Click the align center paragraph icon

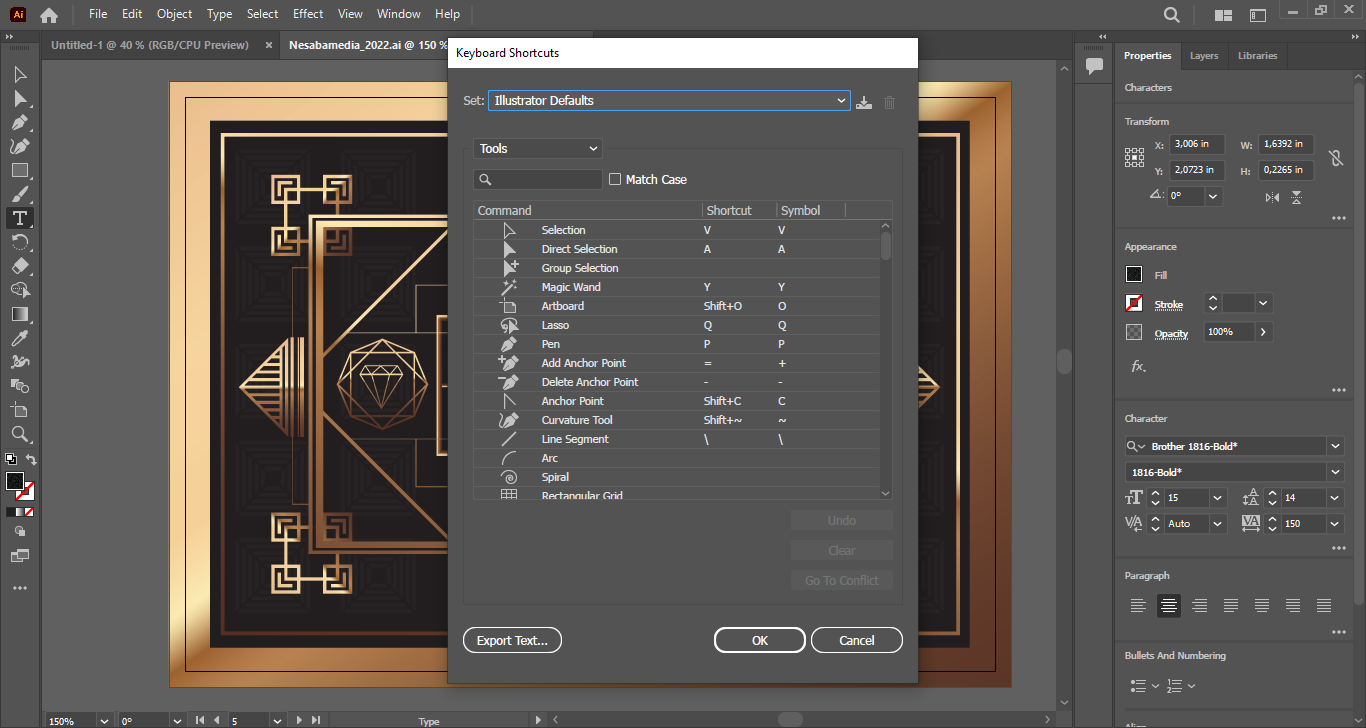coord(1169,605)
